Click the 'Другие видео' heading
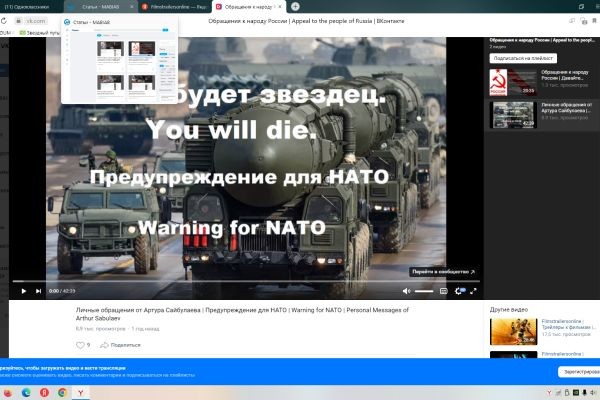The height and width of the screenshot is (400, 600). pos(509,310)
